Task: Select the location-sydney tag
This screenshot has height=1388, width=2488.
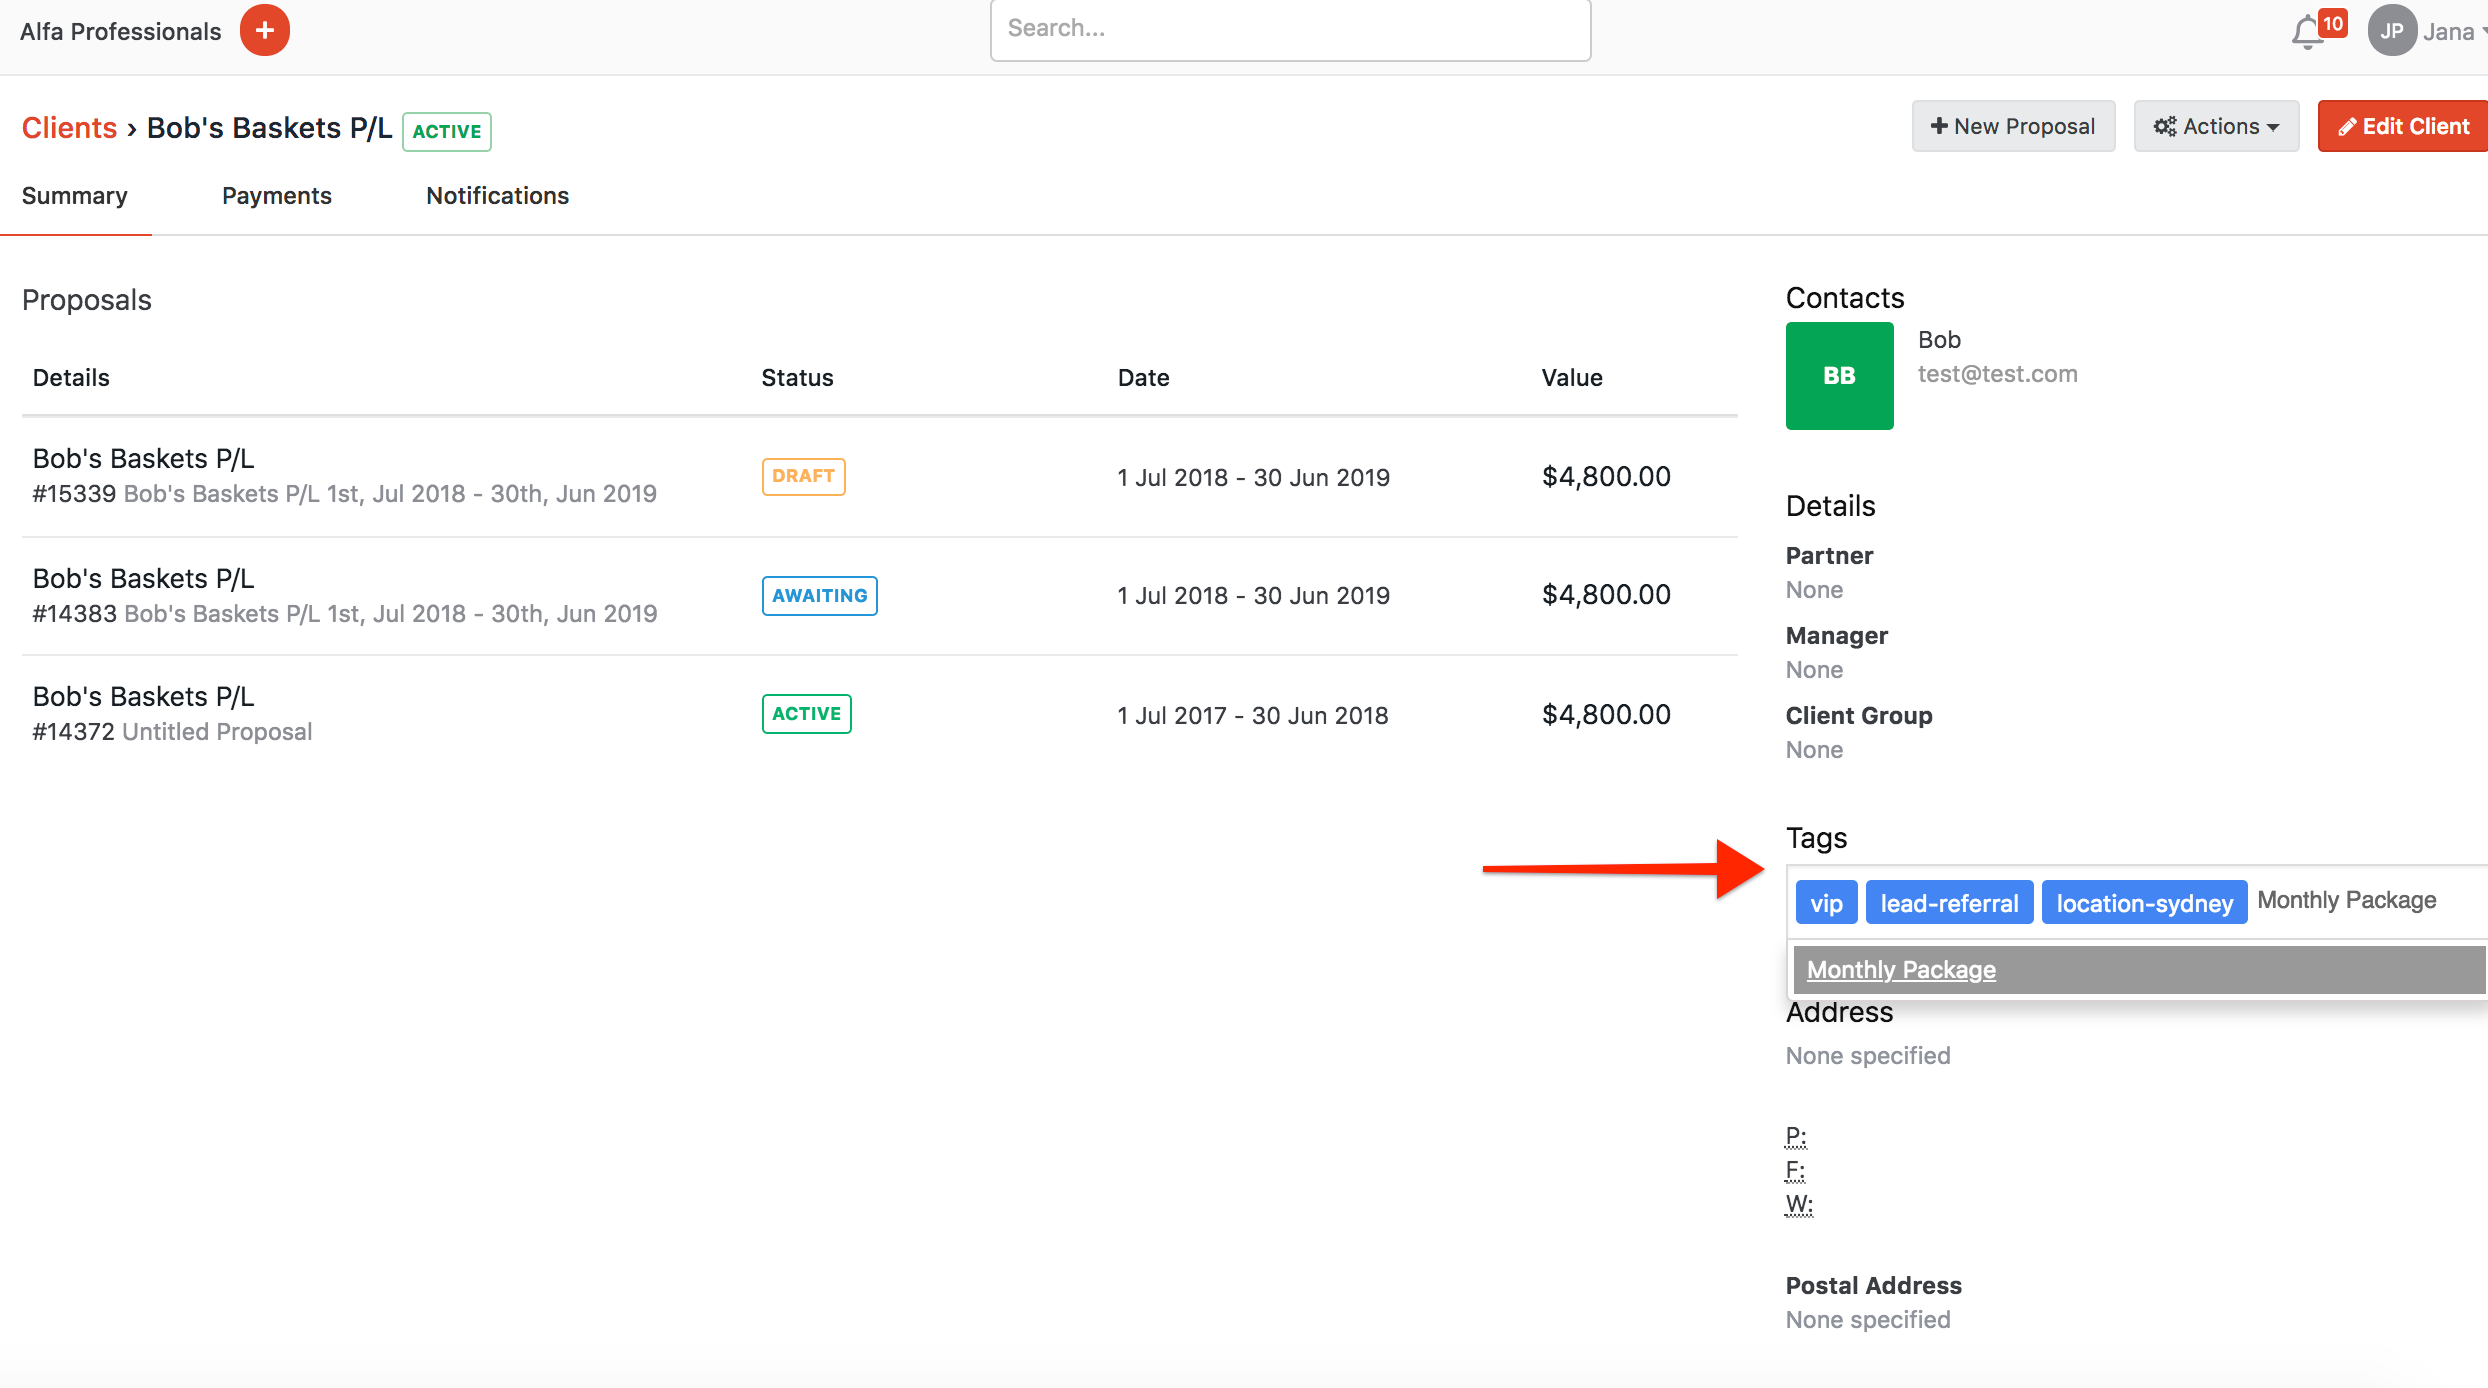Action: 2144,903
